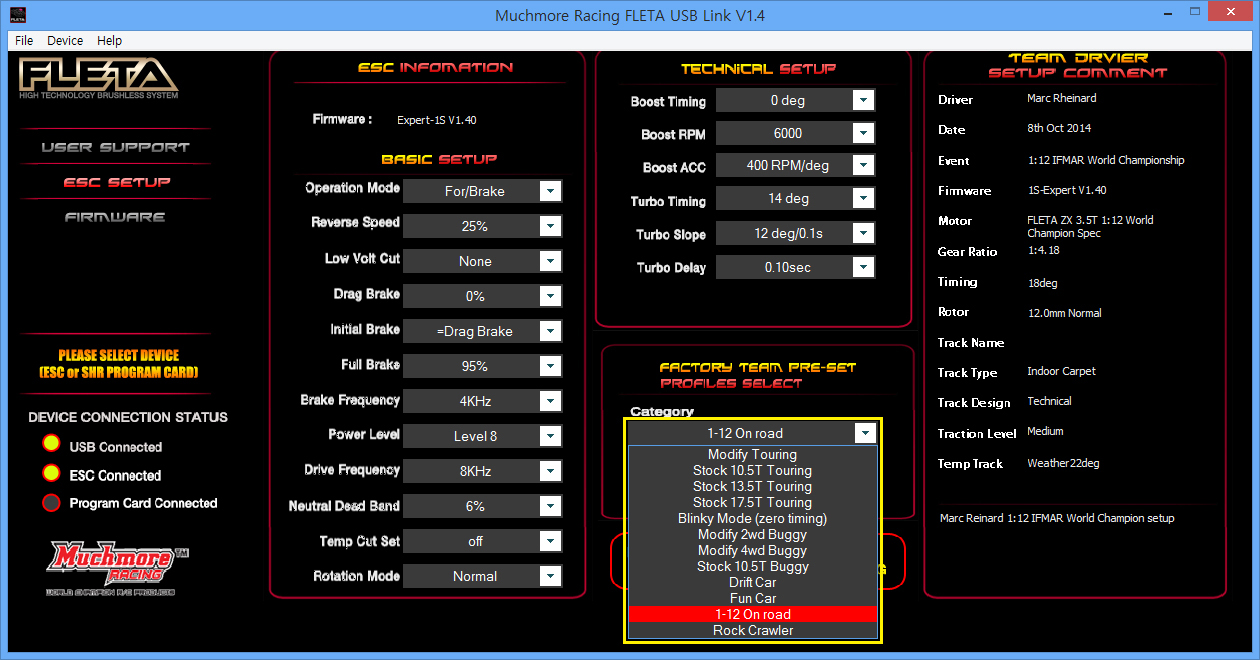1260x660 pixels.
Task: Switch to ESC Setup section
Action: click(x=117, y=182)
